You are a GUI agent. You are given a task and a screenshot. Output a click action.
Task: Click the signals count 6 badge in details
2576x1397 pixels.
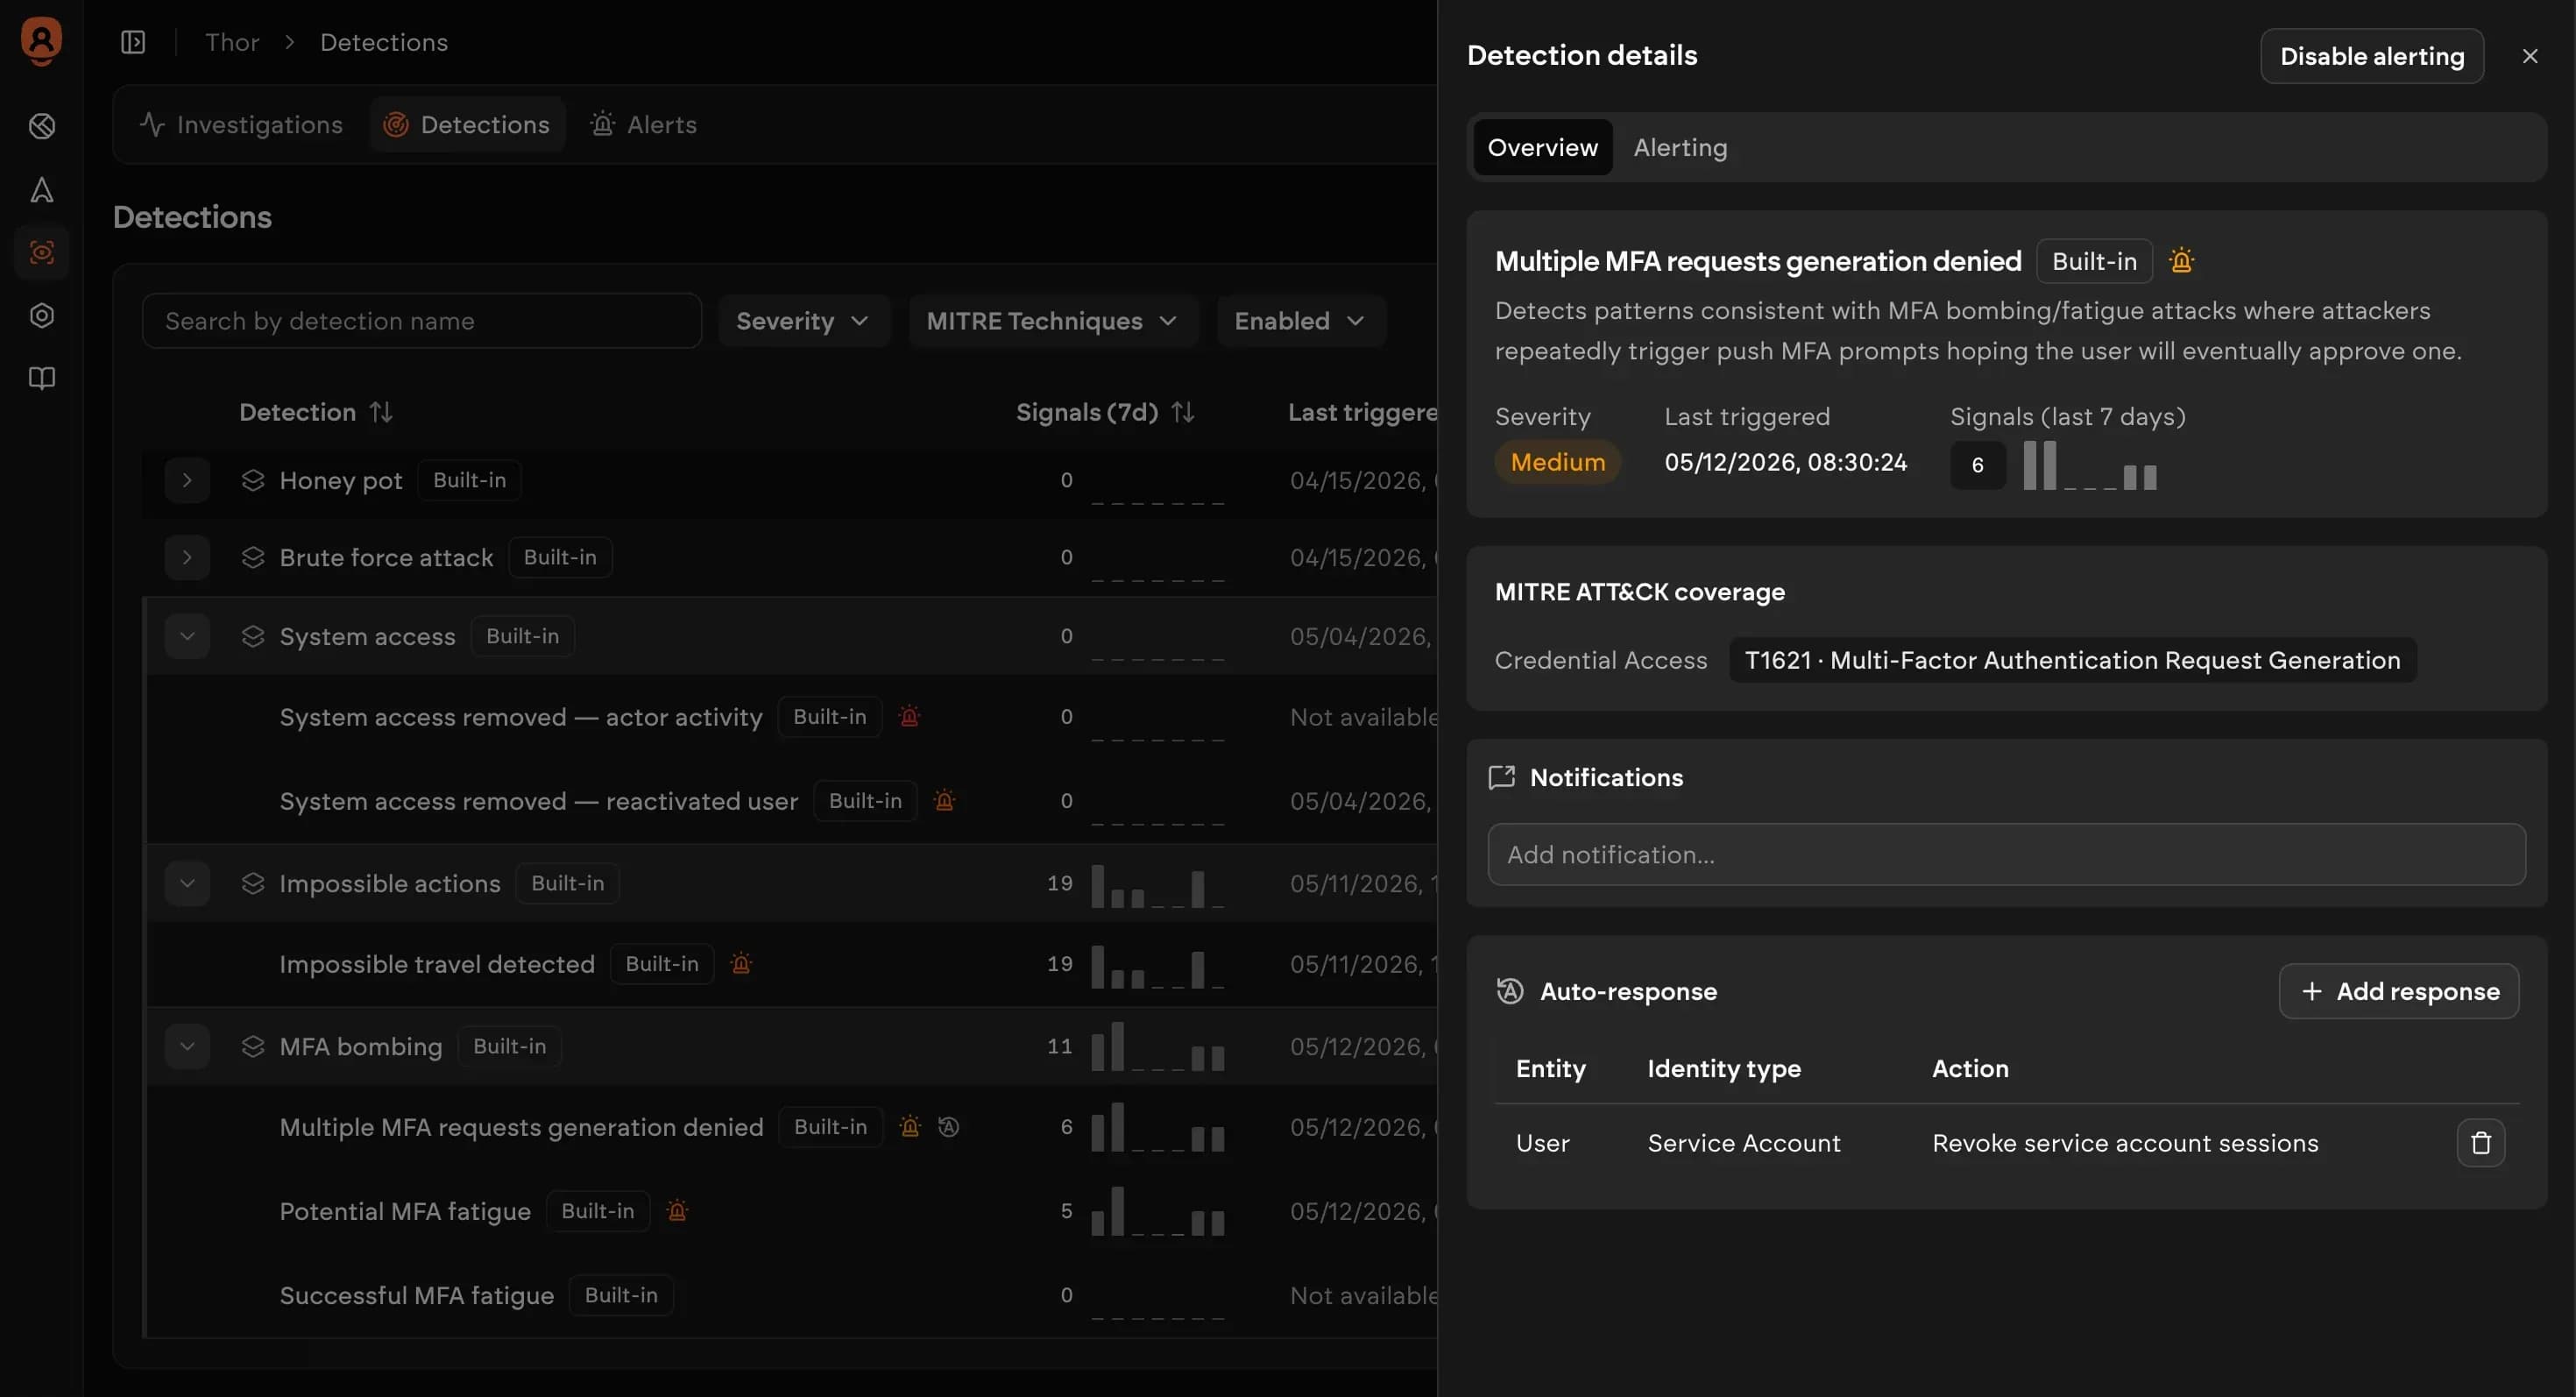[1977, 465]
